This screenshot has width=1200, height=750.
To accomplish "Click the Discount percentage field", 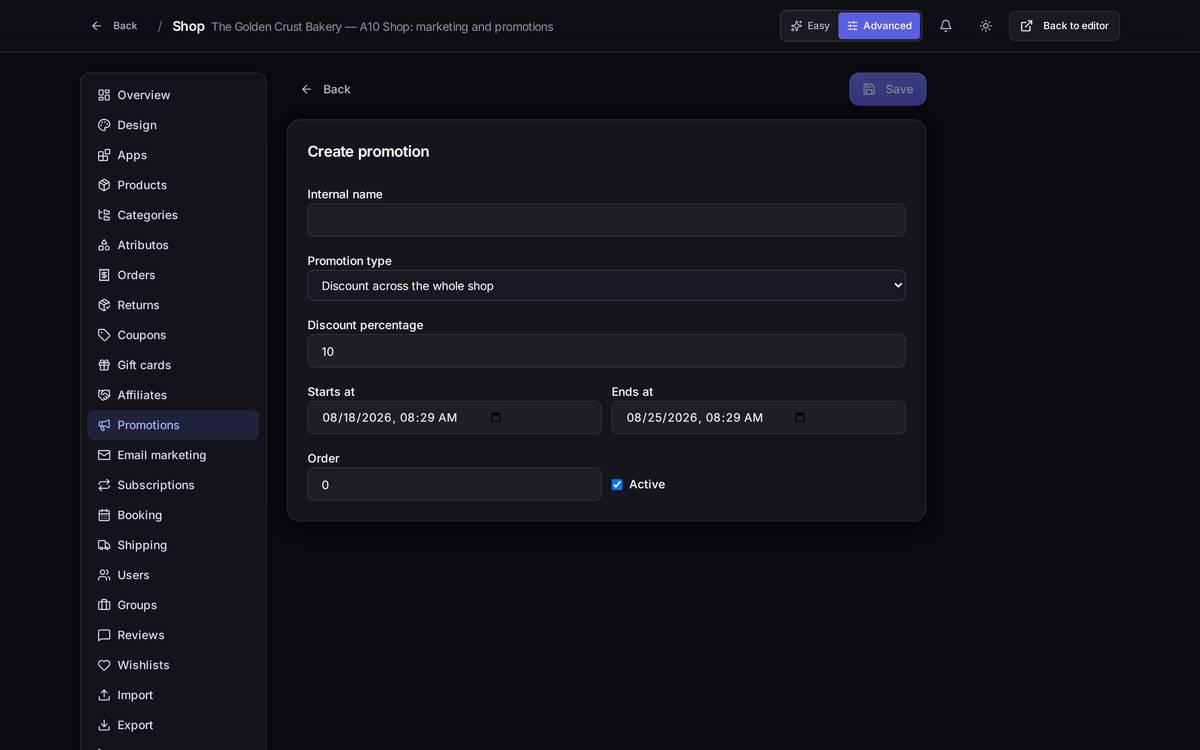I will 606,351.
